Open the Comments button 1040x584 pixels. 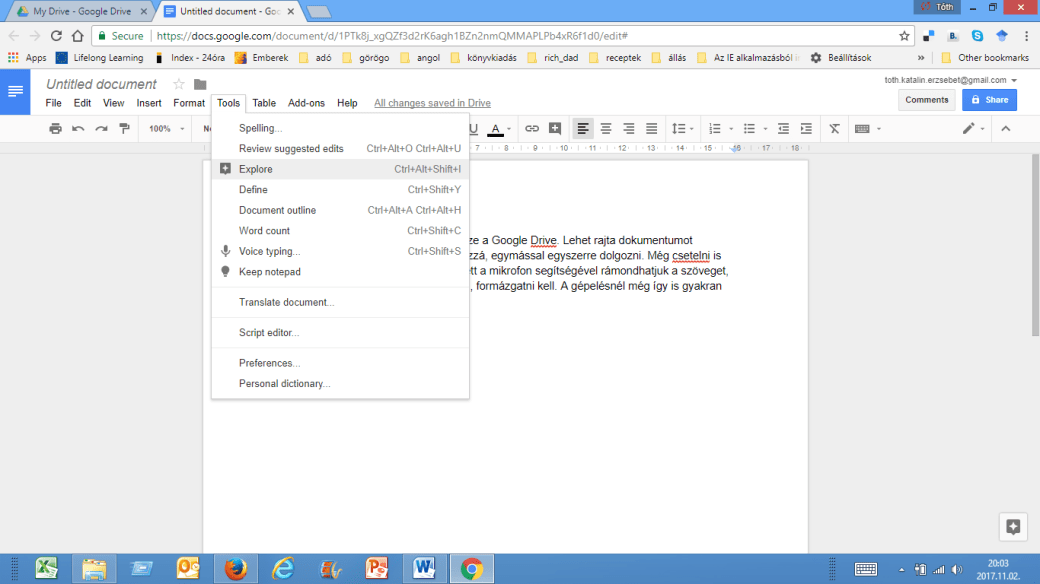click(x=927, y=100)
